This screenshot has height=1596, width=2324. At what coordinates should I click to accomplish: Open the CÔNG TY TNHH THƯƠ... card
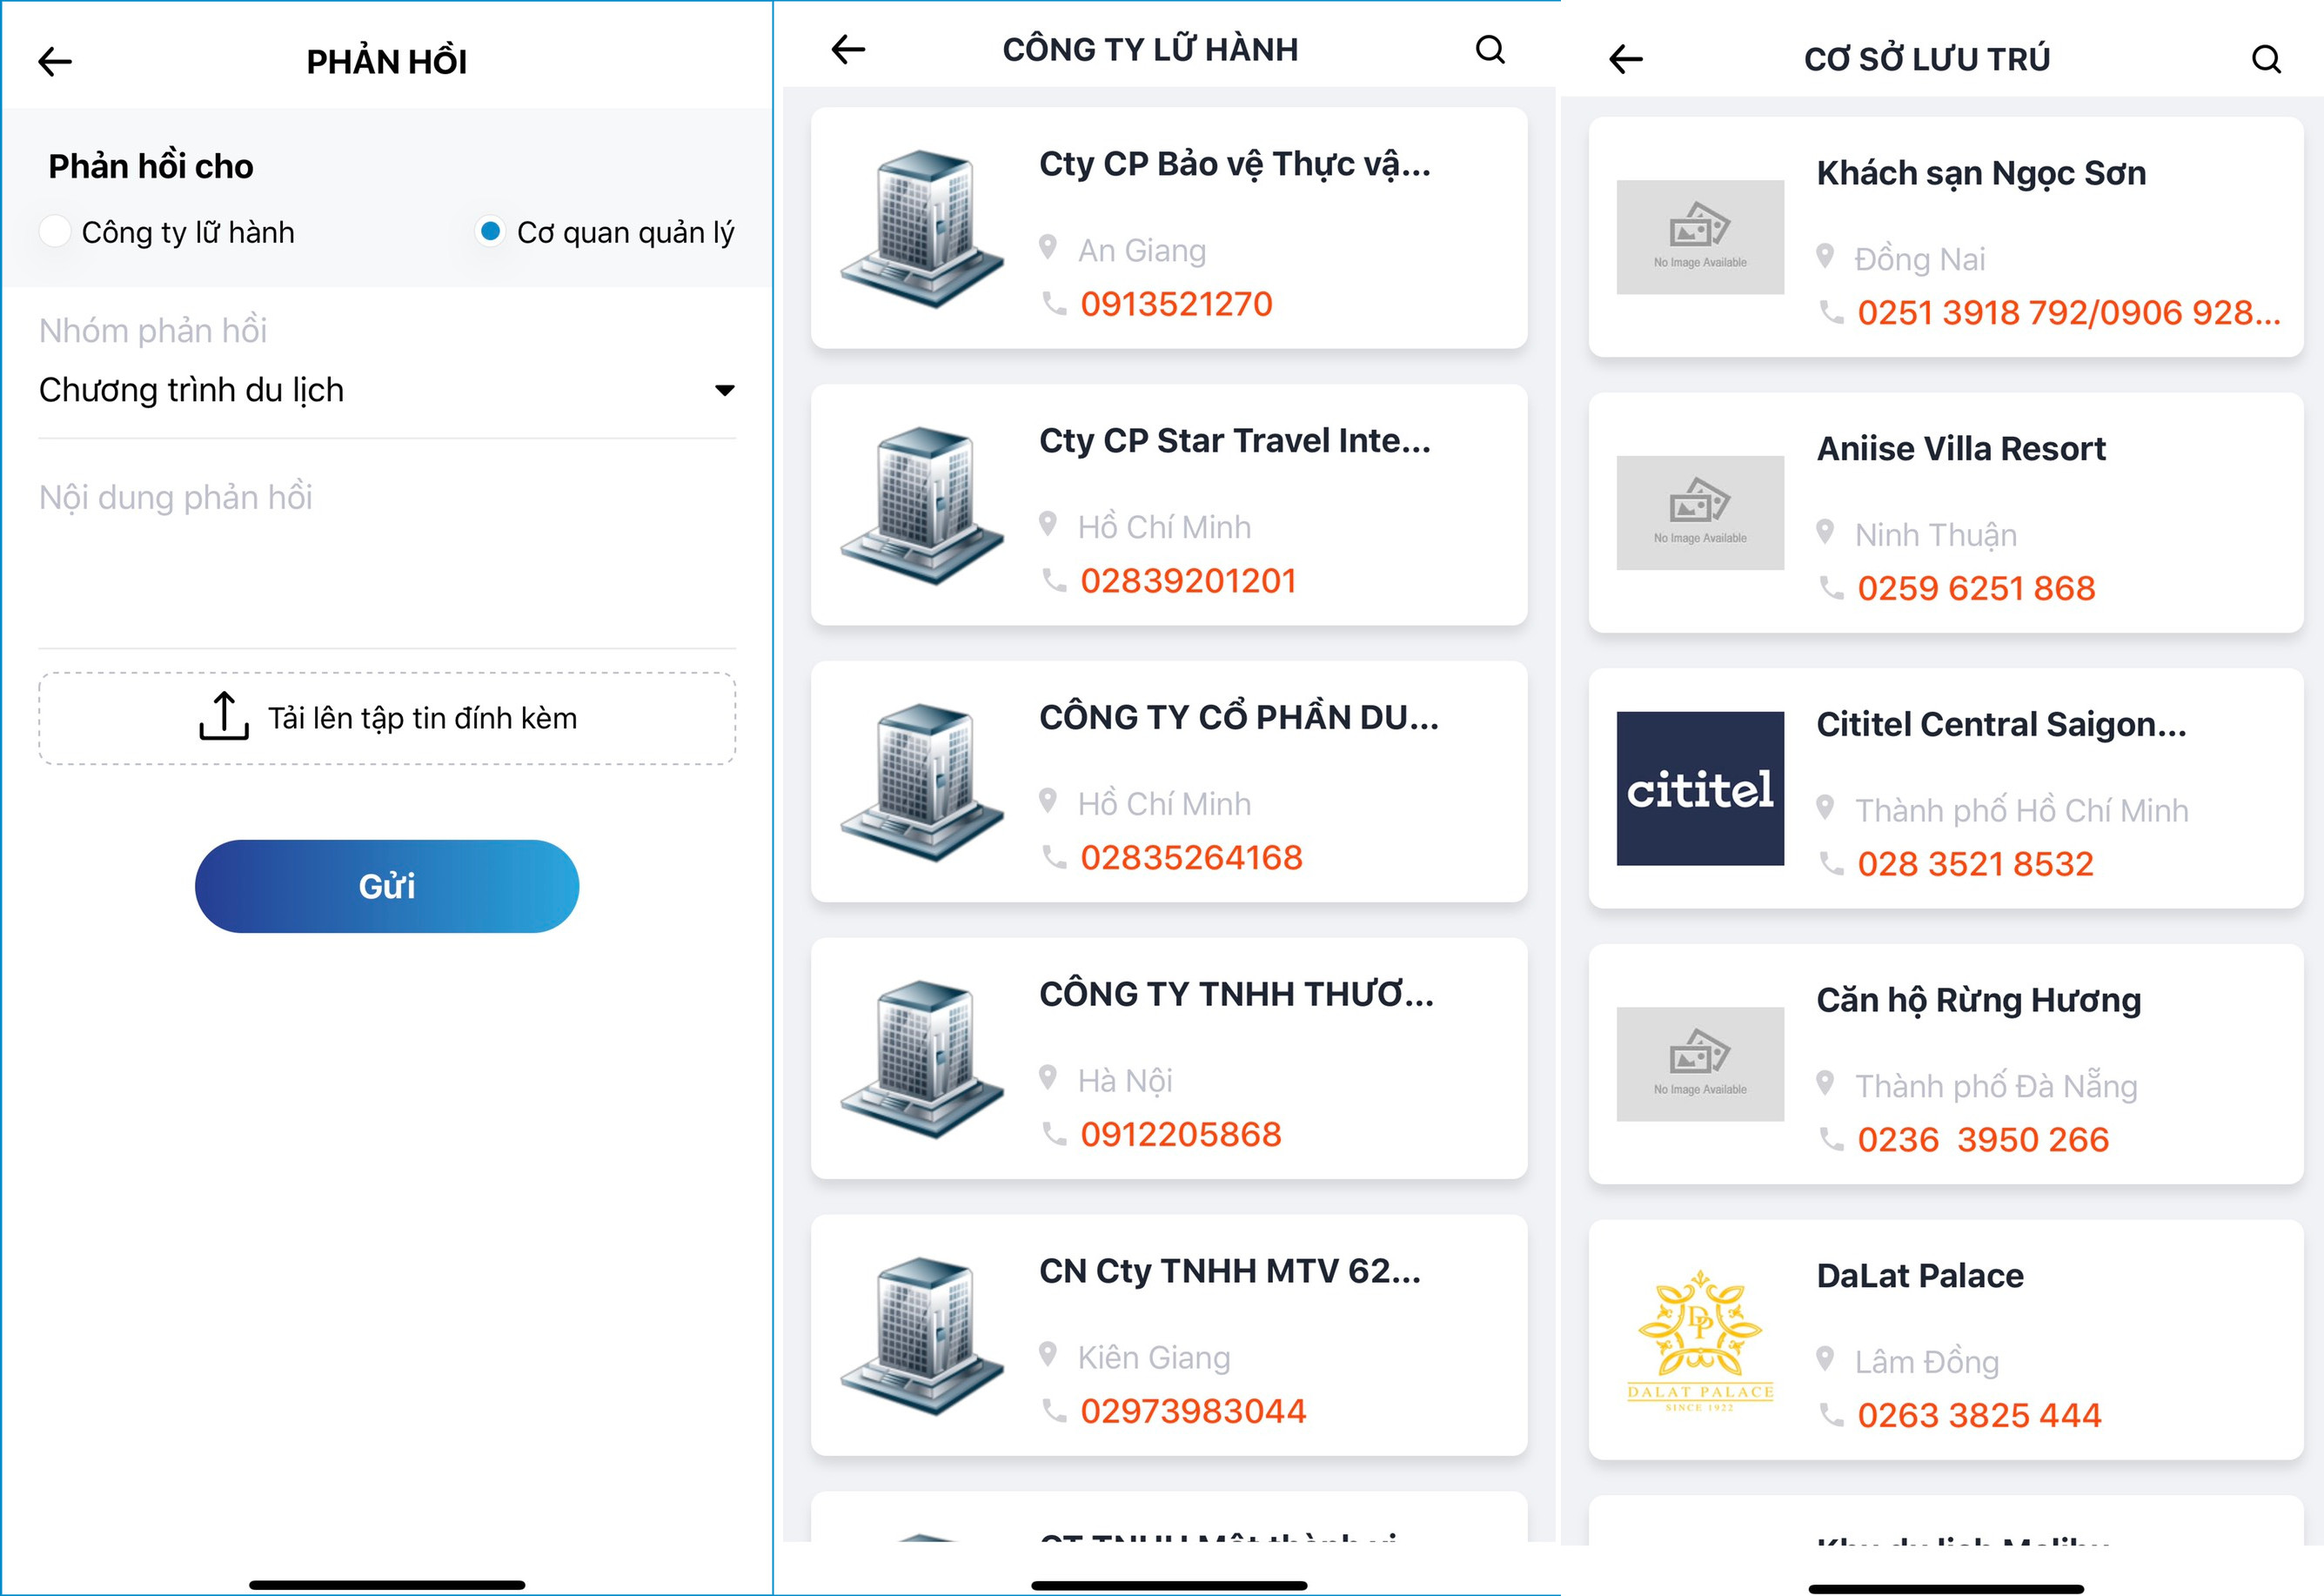[1169, 1058]
